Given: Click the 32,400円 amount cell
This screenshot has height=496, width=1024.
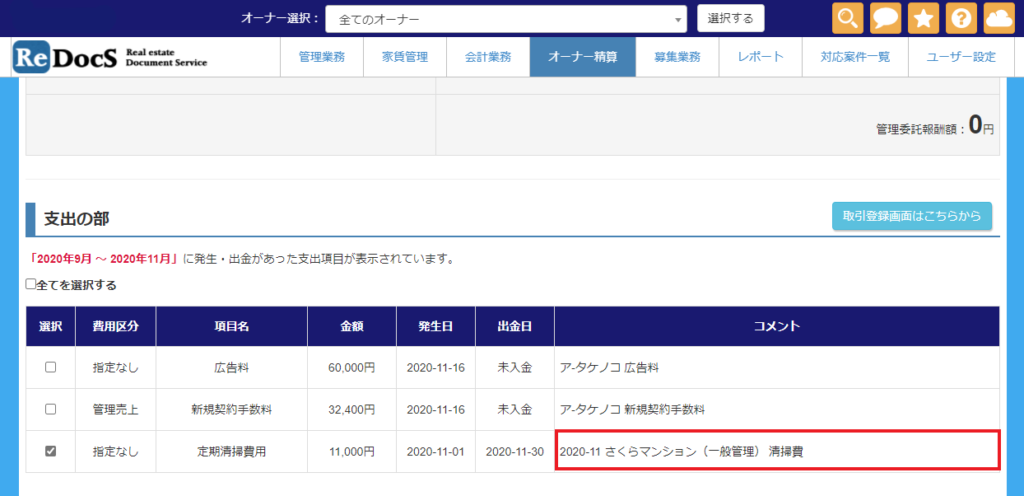Looking at the screenshot, I should pos(352,410).
